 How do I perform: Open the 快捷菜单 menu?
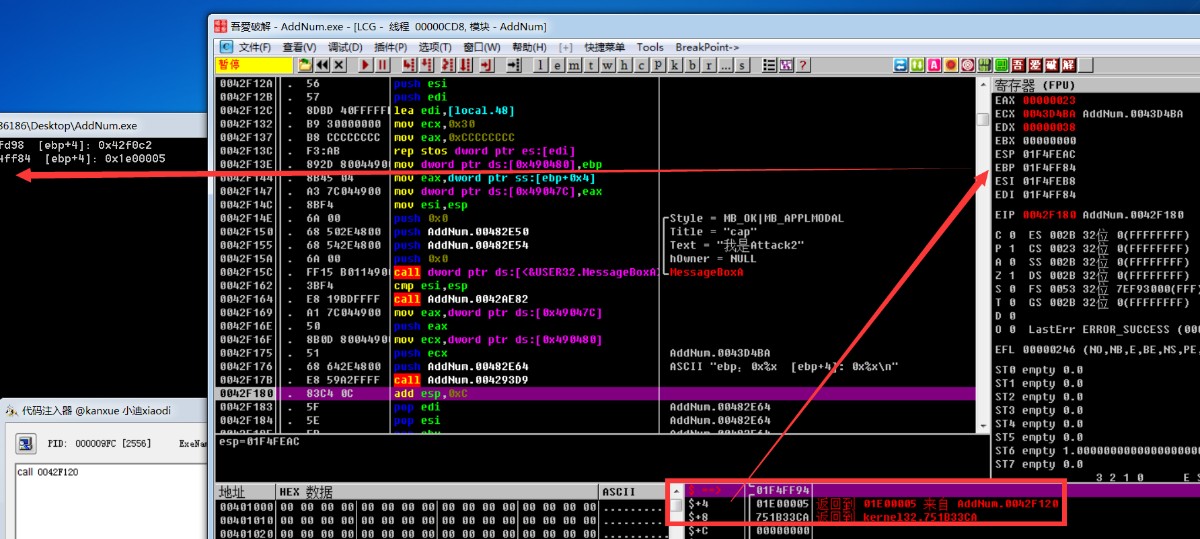tap(605, 47)
